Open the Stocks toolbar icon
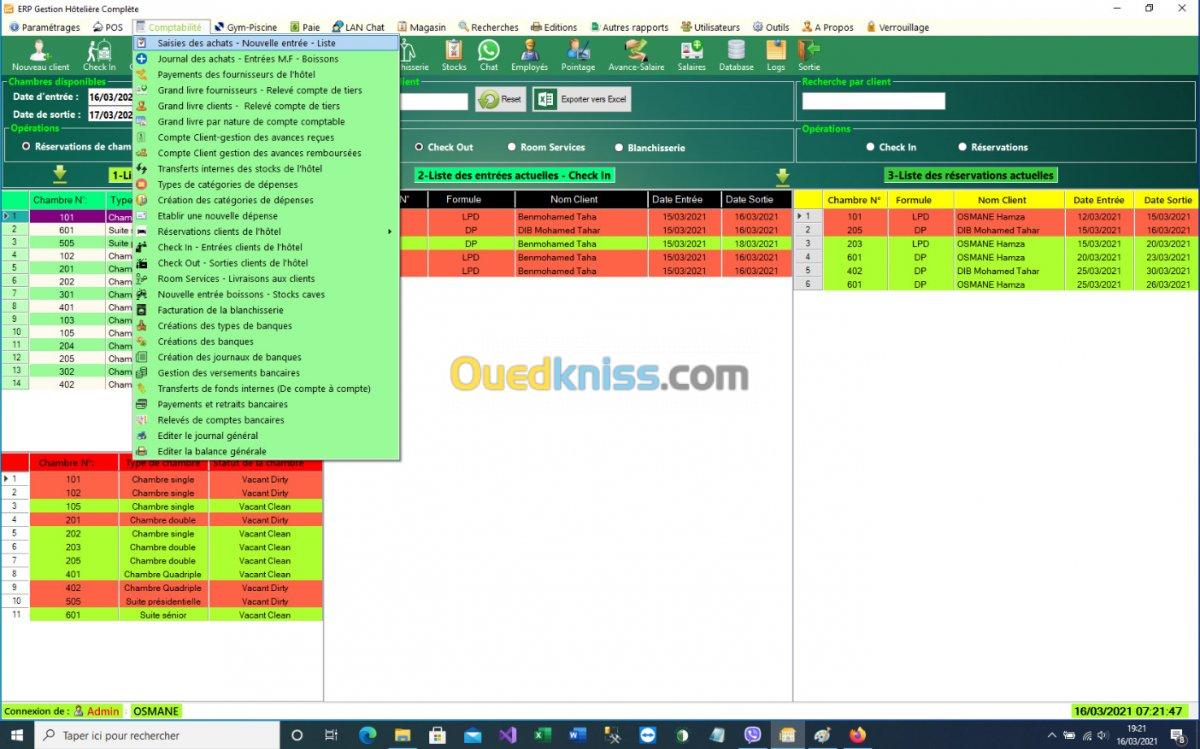 tap(454, 54)
